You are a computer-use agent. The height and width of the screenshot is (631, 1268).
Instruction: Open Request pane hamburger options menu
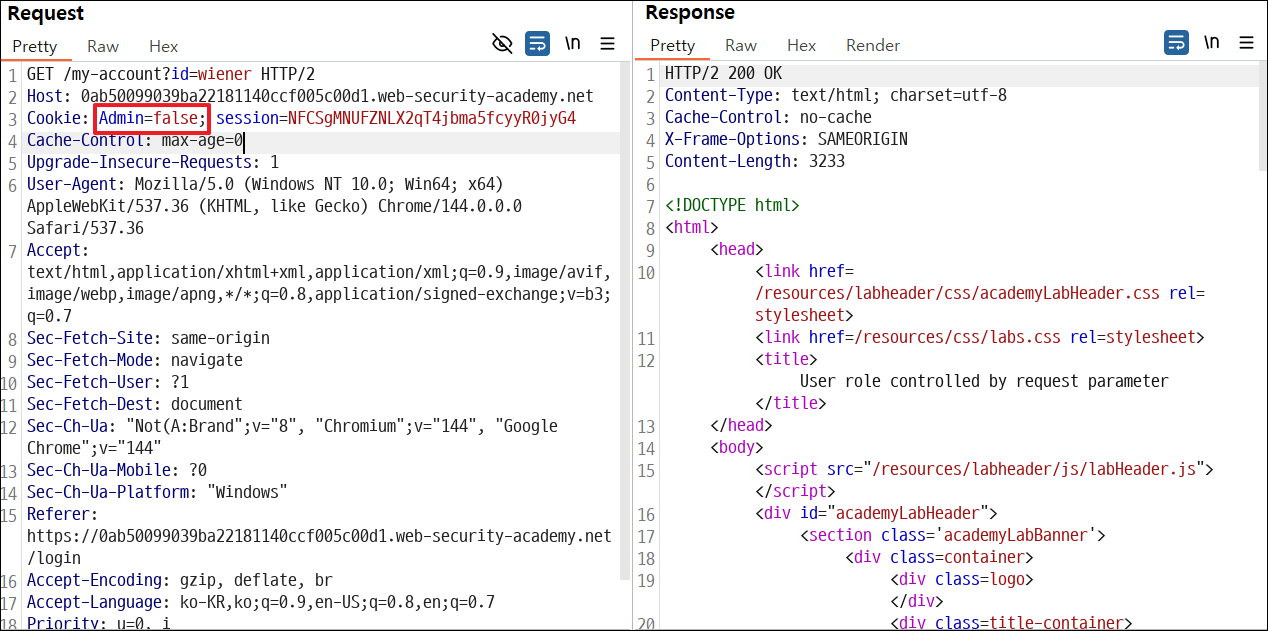tap(607, 43)
